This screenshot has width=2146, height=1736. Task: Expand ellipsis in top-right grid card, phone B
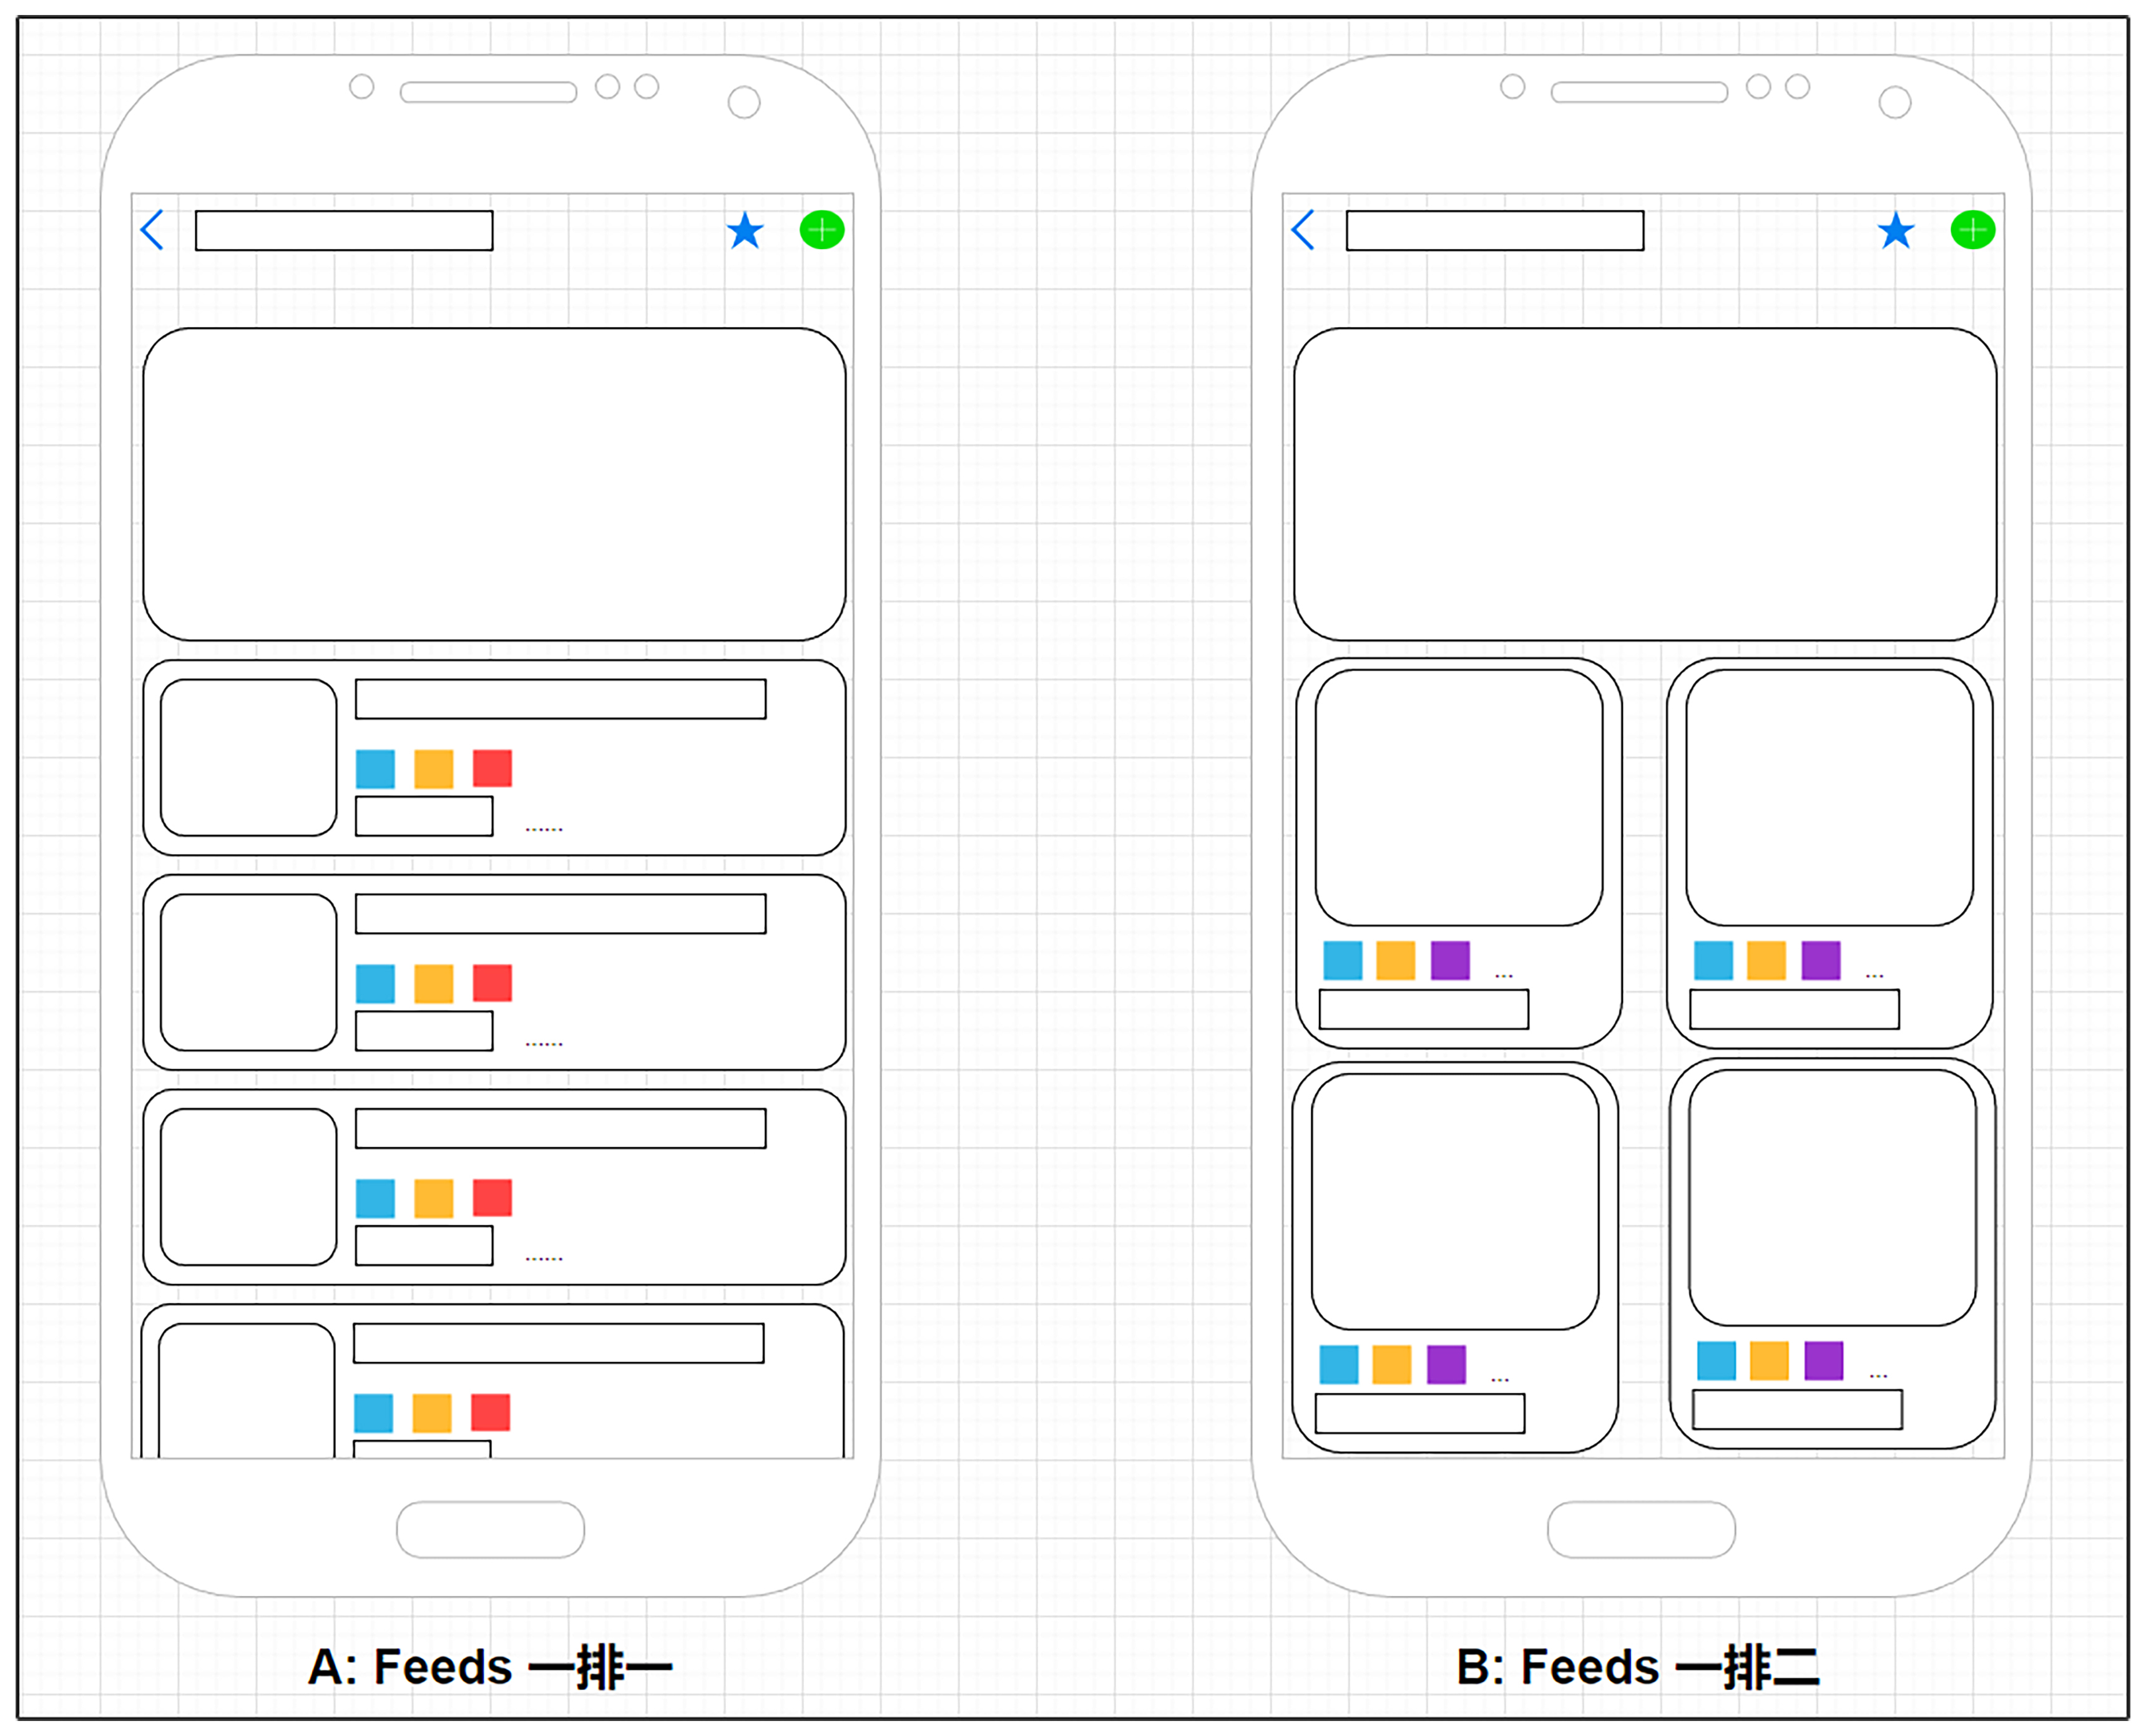(x=1875, y=975)
